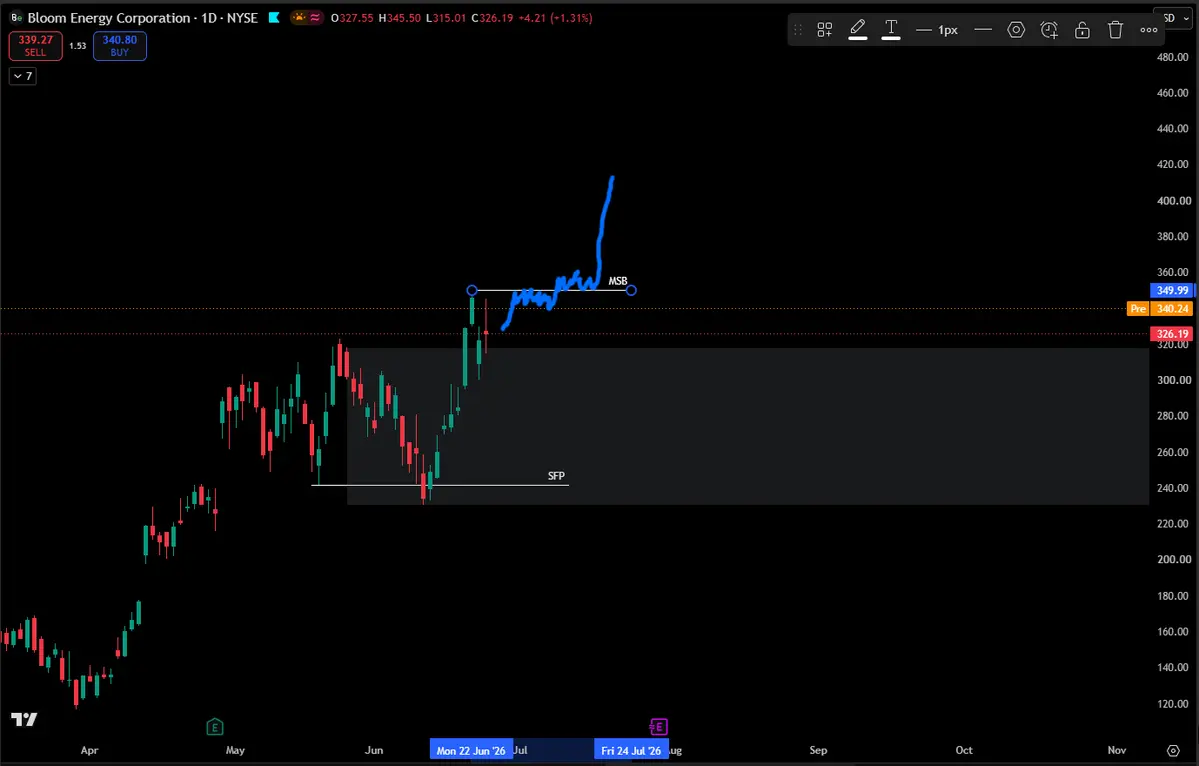Viewport: 1199px width, 766px height.
Task: Click the TradingView logo at bottom left
Action: pos(24,719)
